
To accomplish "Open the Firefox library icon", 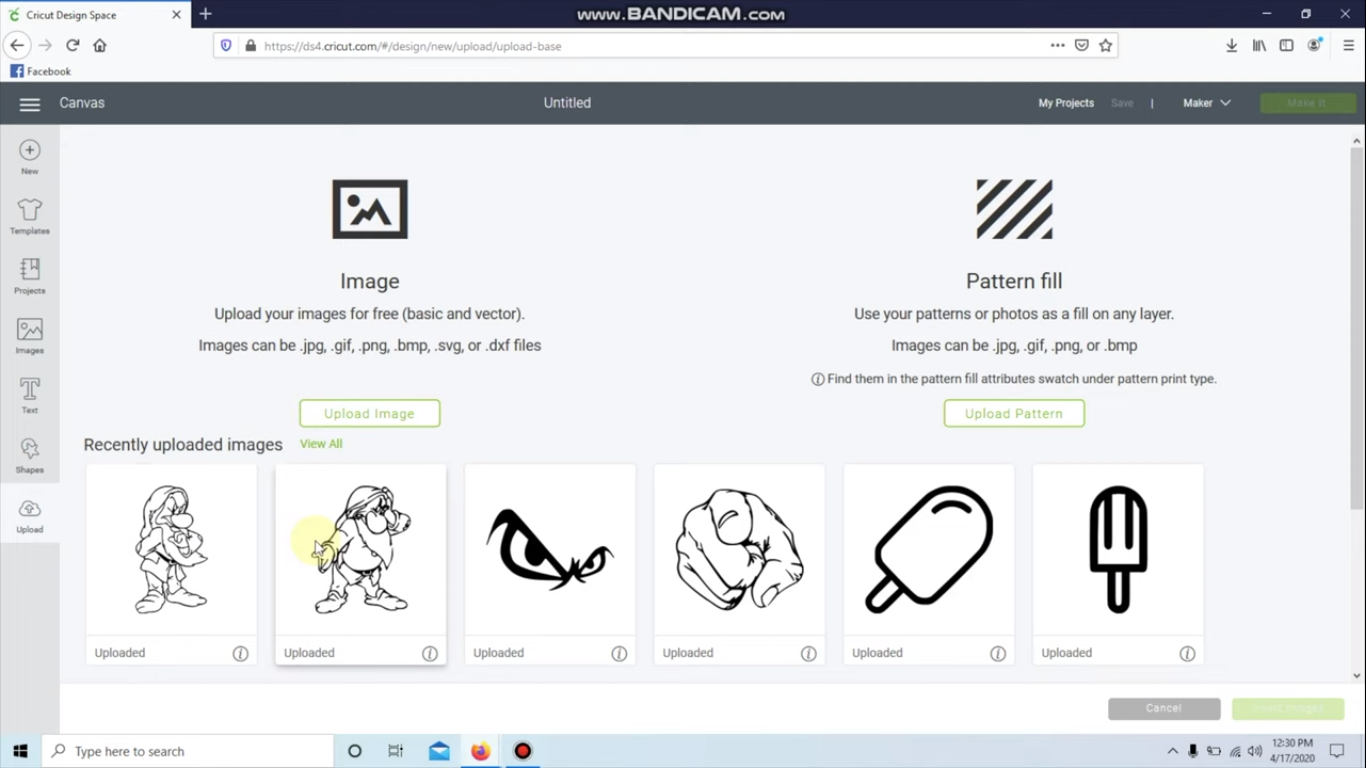I will tap(1259, 45).
